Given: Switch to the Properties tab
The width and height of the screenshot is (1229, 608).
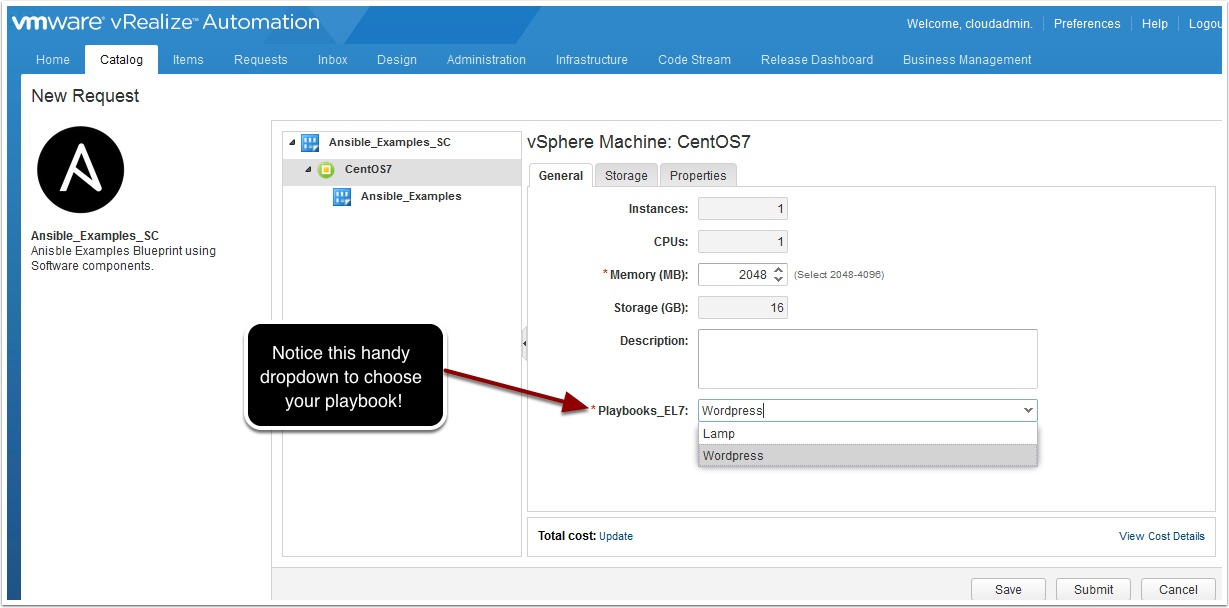Looking at the screenshot, I should [698, 175].
